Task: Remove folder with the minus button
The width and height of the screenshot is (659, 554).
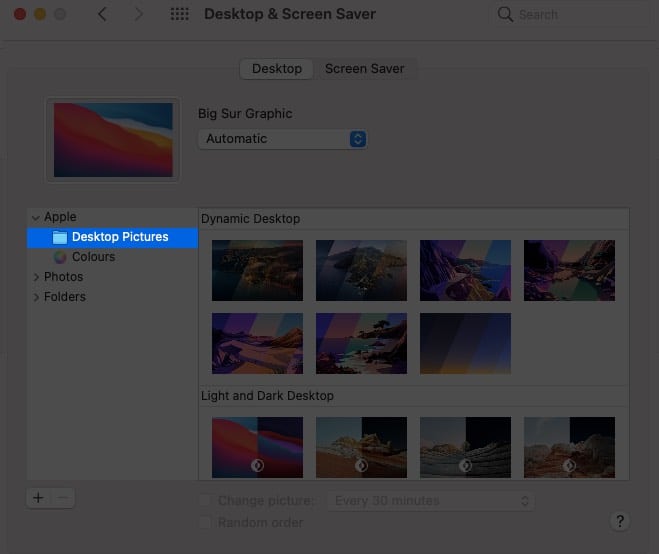Action: (63, 498)
